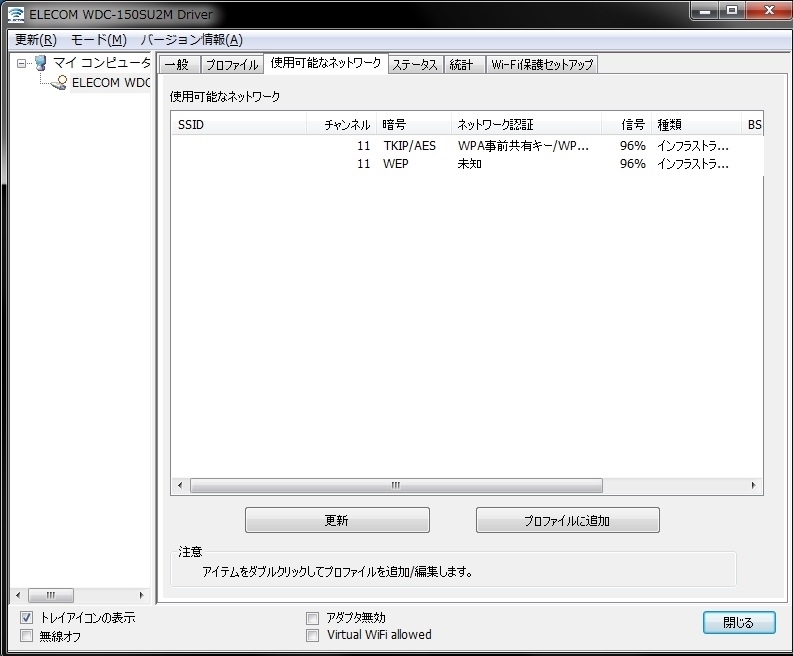Click the My Computer icon in the tree
This screenshot has width=793, height=656.
coord(41,63)
